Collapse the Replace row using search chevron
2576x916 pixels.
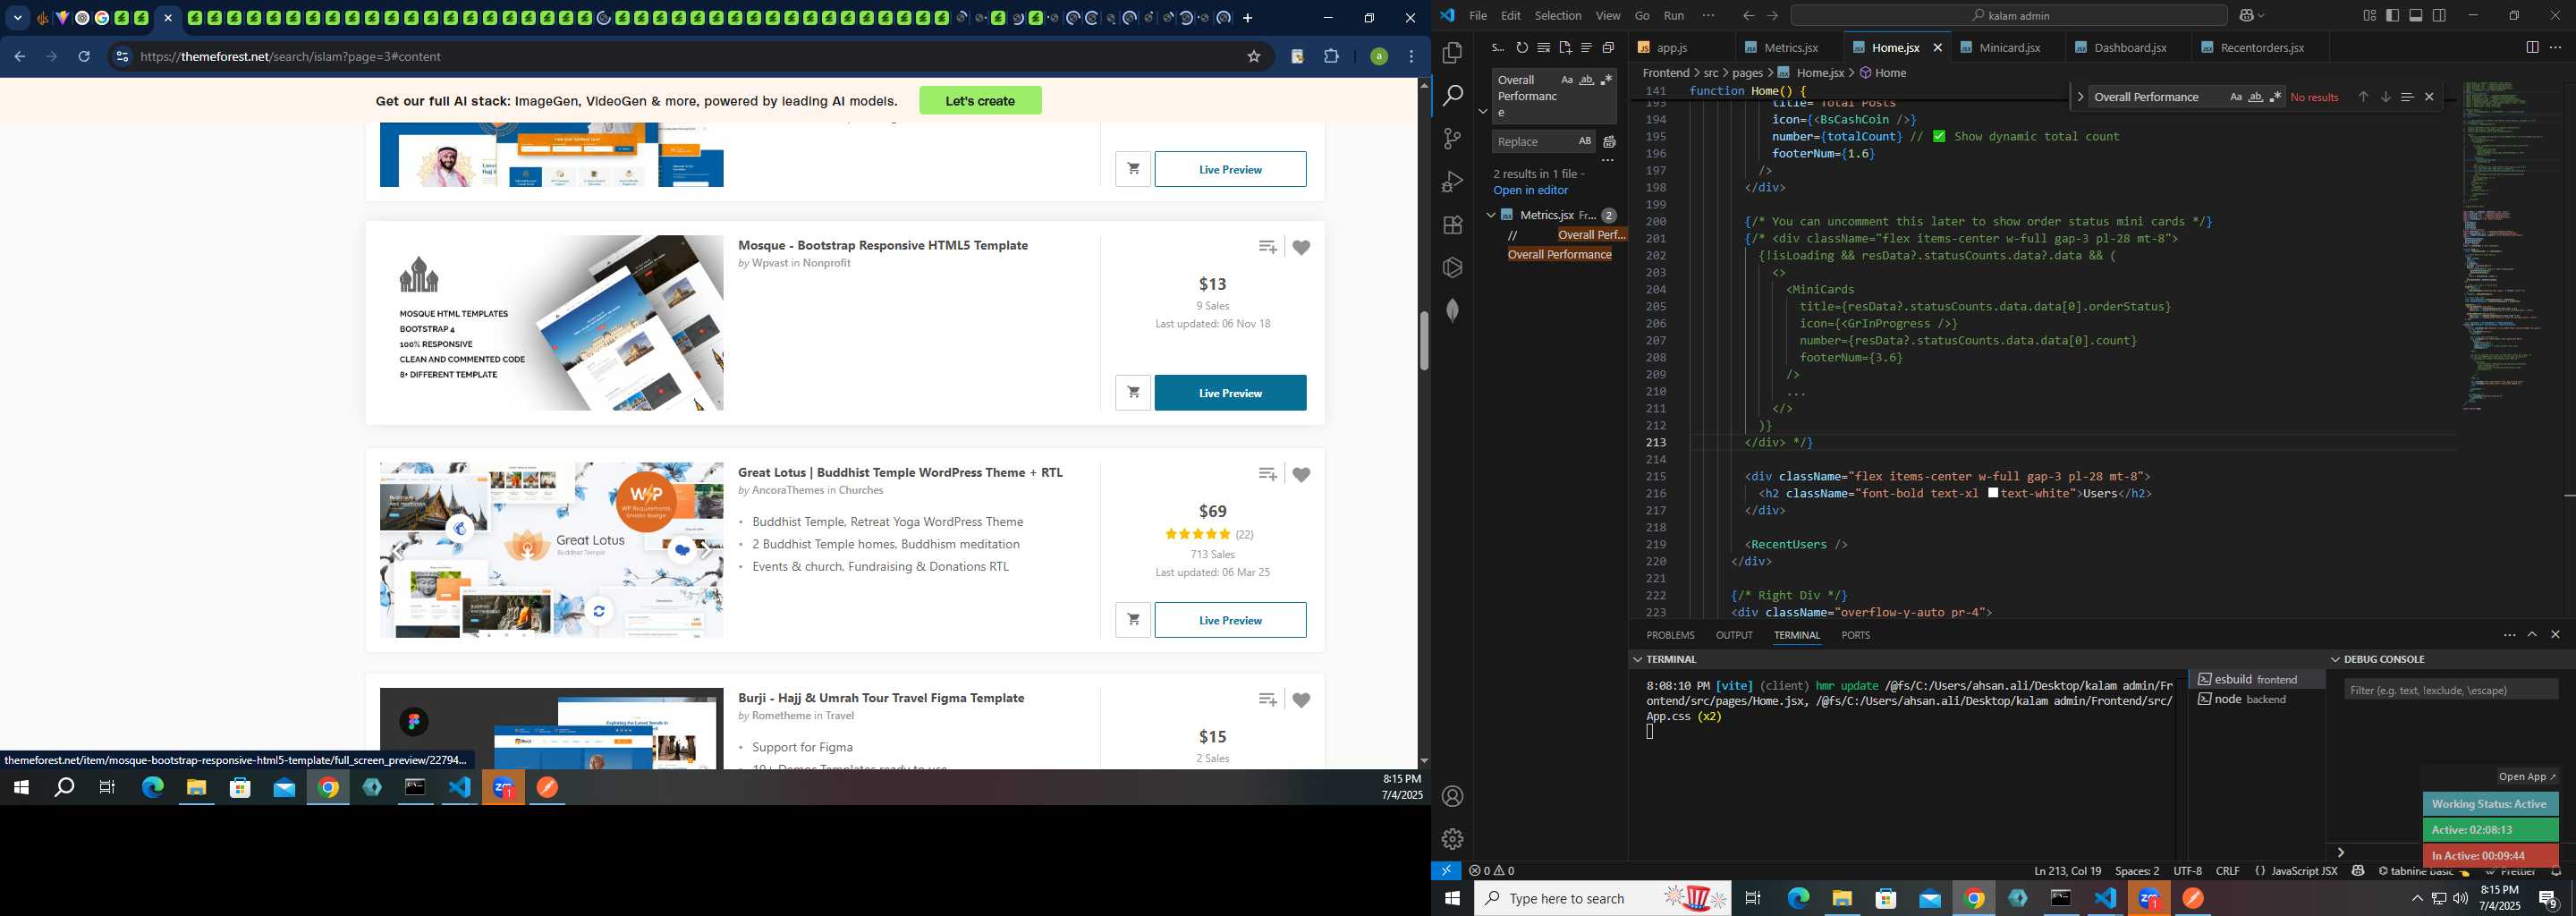point(1482,111)
